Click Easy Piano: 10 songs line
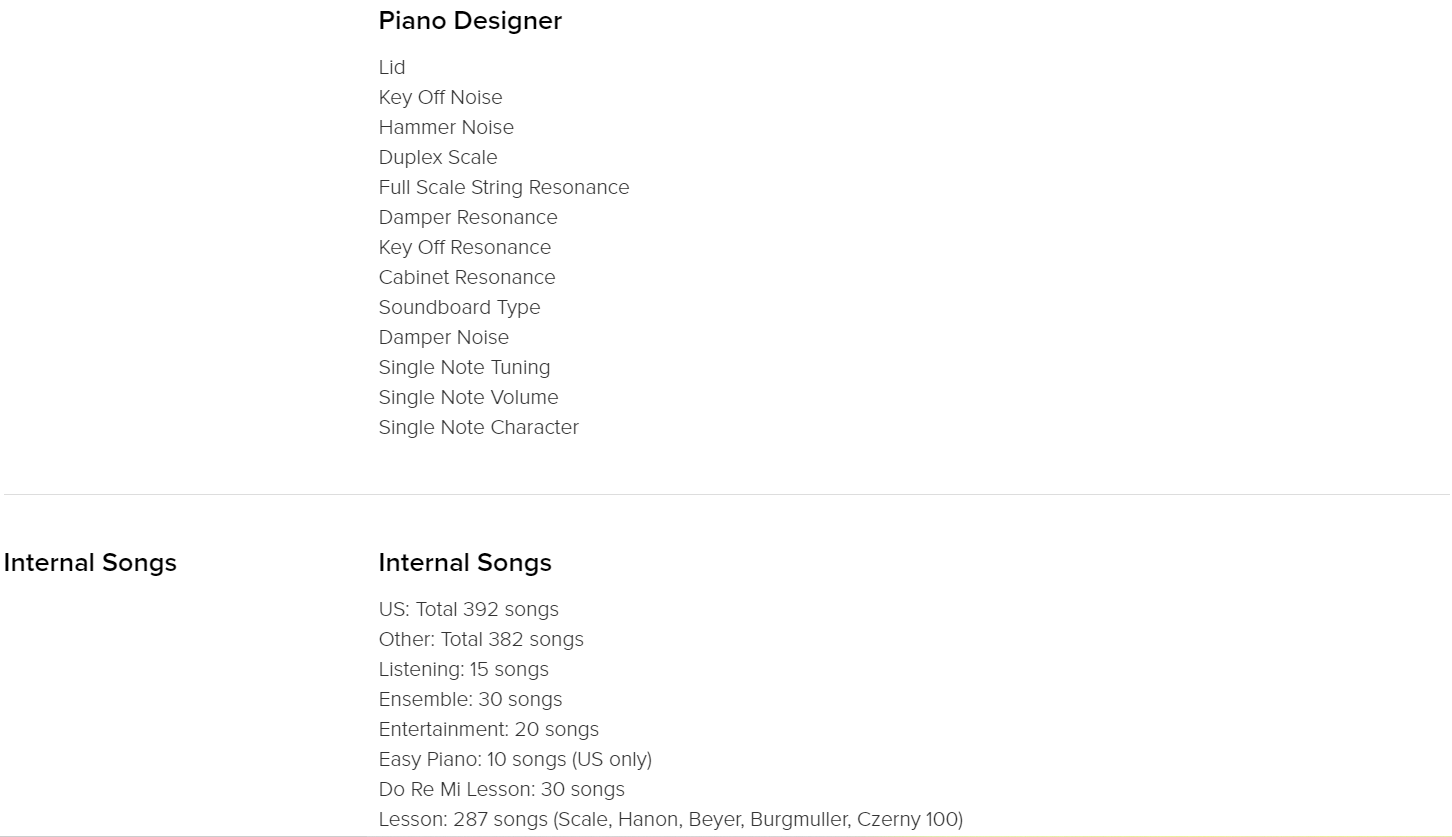 [x=515, y=759]
